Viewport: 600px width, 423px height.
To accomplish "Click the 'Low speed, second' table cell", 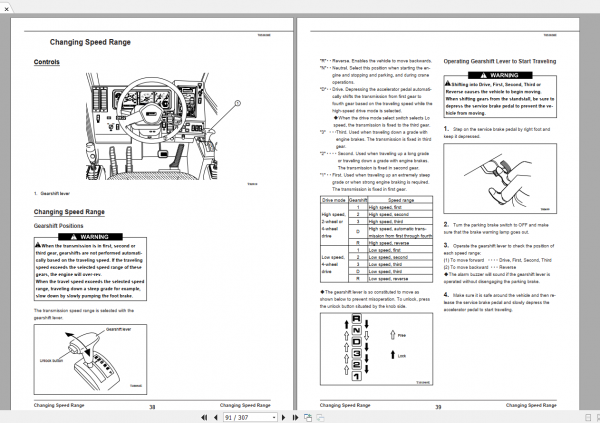I will [400, 257].
